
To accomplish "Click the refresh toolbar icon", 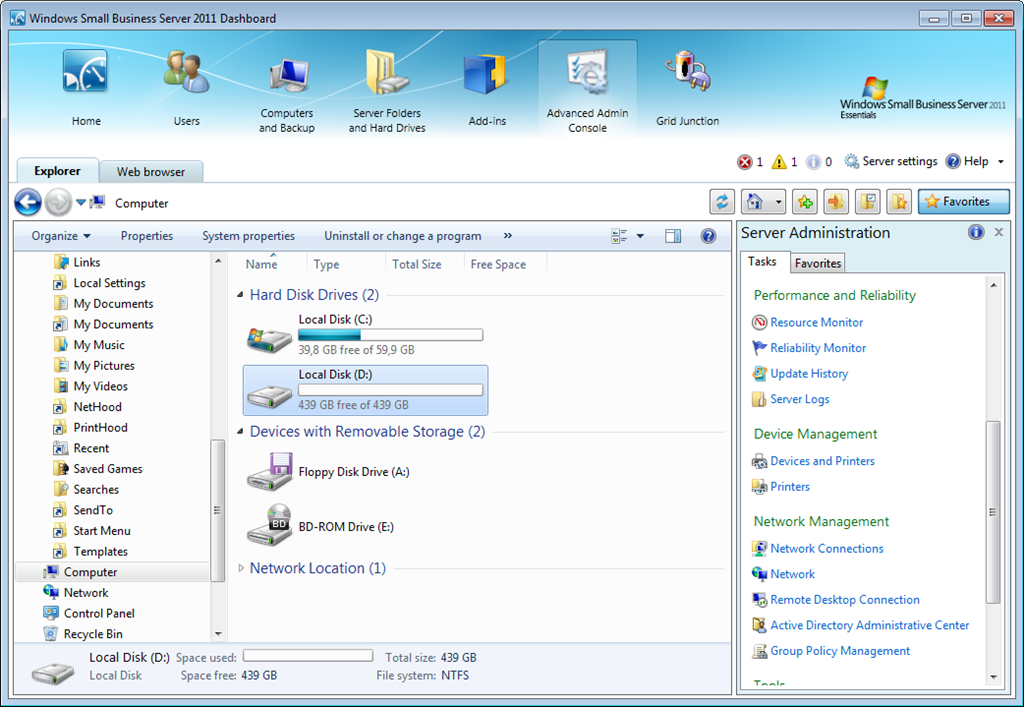I will click(722, 202).
